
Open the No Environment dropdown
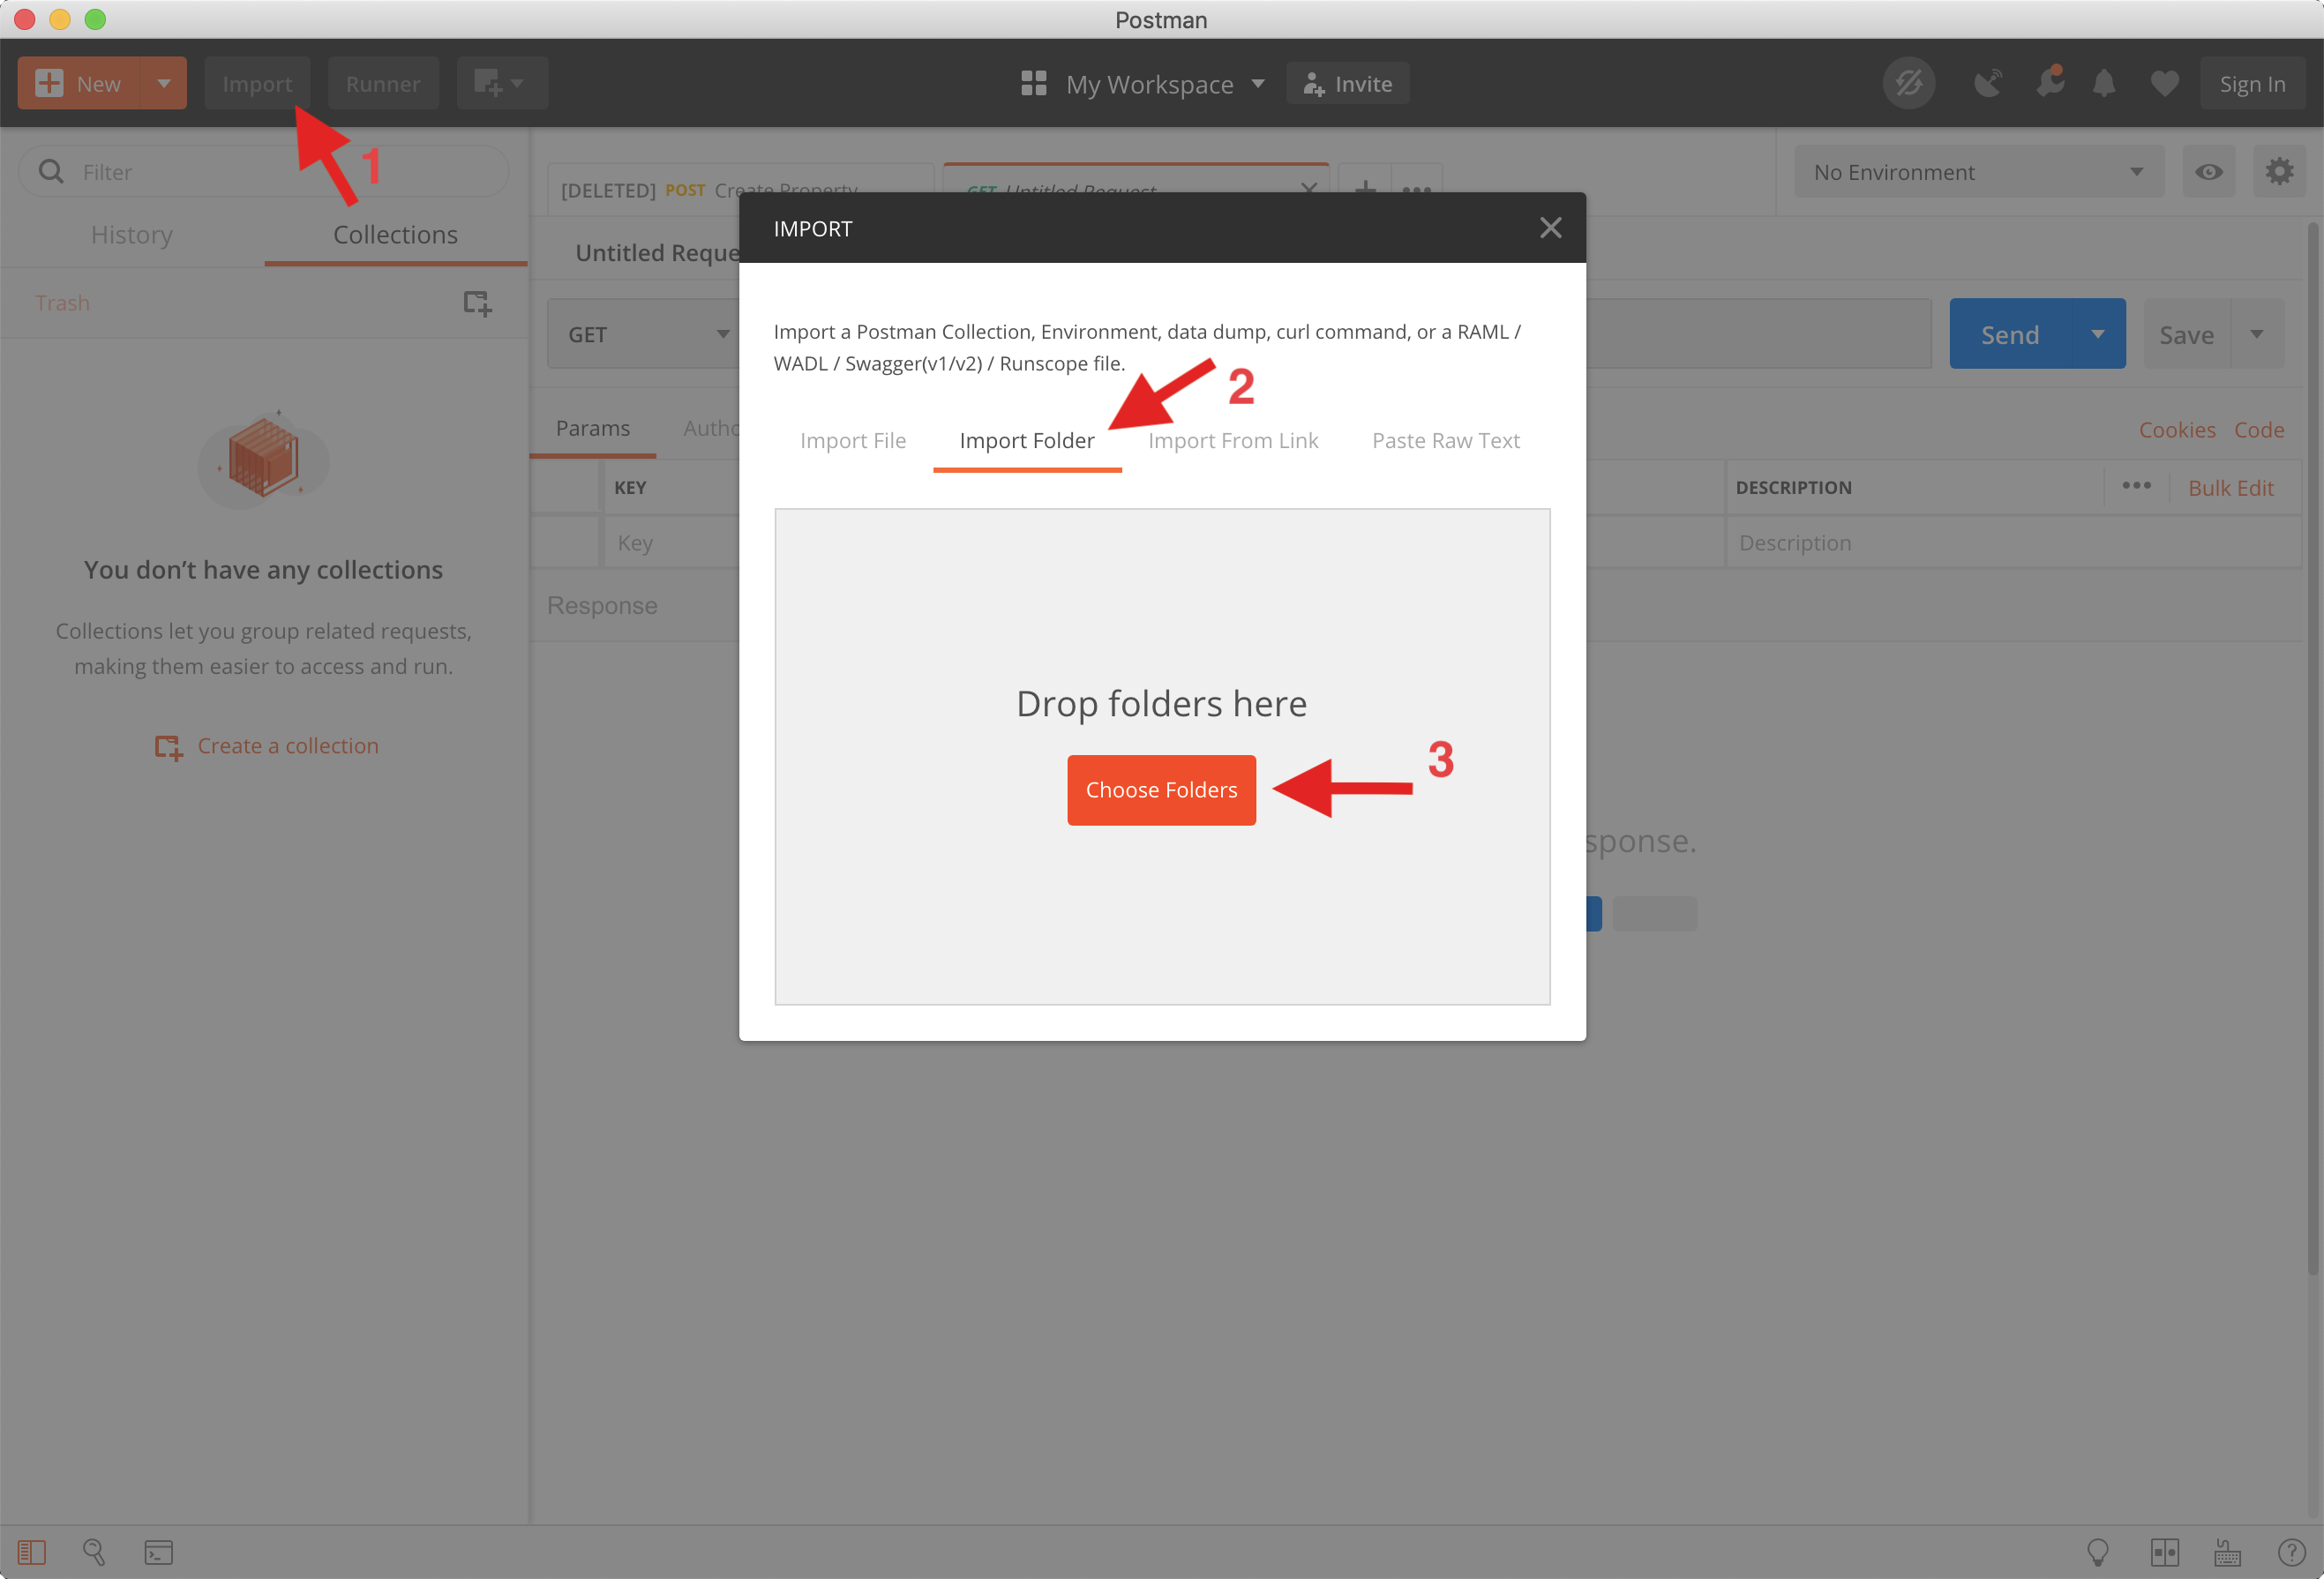point(1978,172)
